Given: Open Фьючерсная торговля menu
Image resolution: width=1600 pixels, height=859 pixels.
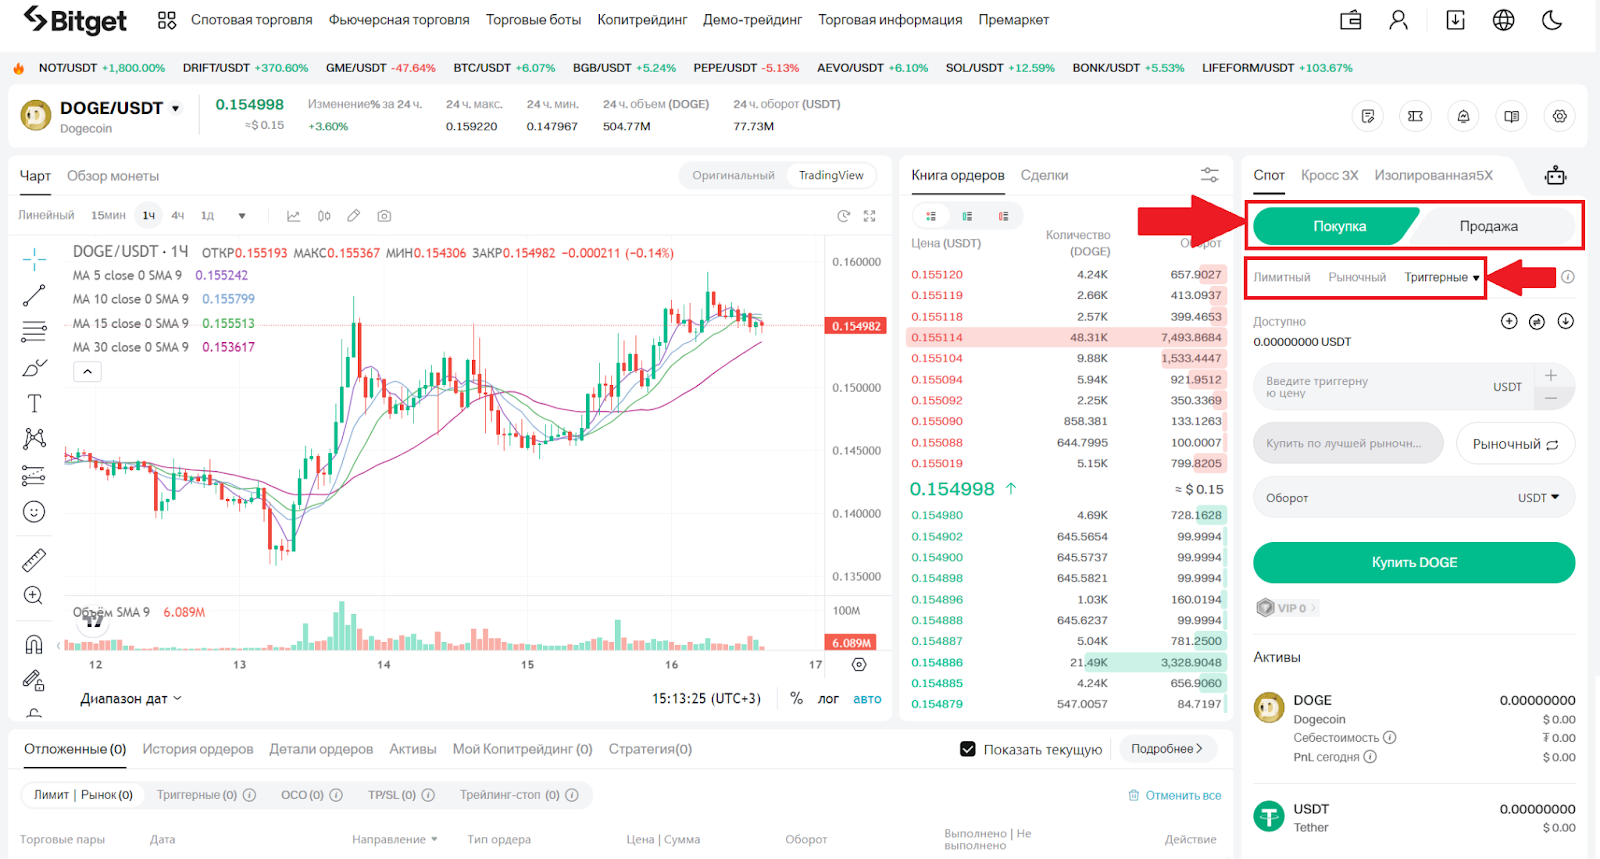Looking at the screenshot, I should pos(399,20).
